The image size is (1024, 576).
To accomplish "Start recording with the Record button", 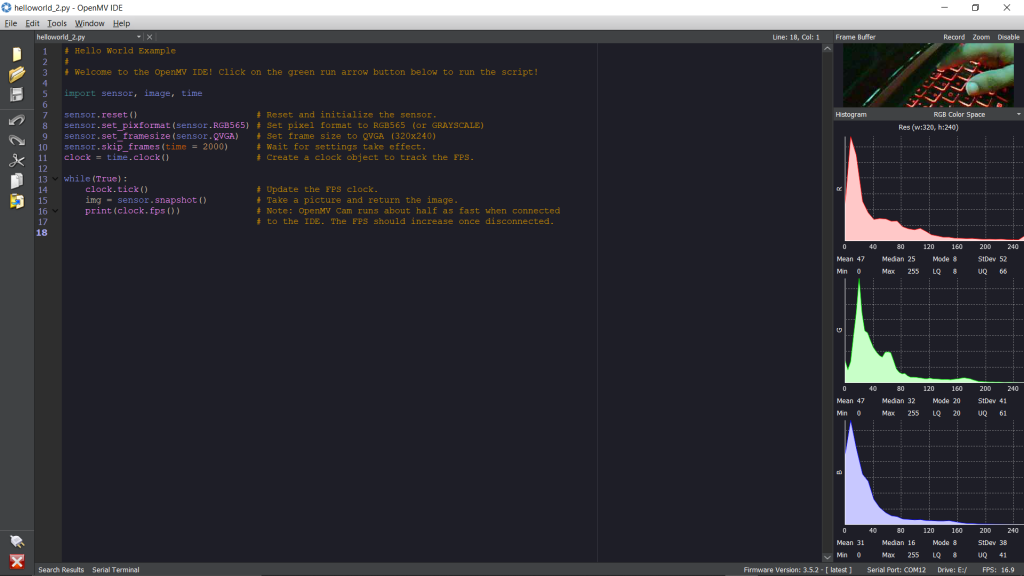I will 953,37.
